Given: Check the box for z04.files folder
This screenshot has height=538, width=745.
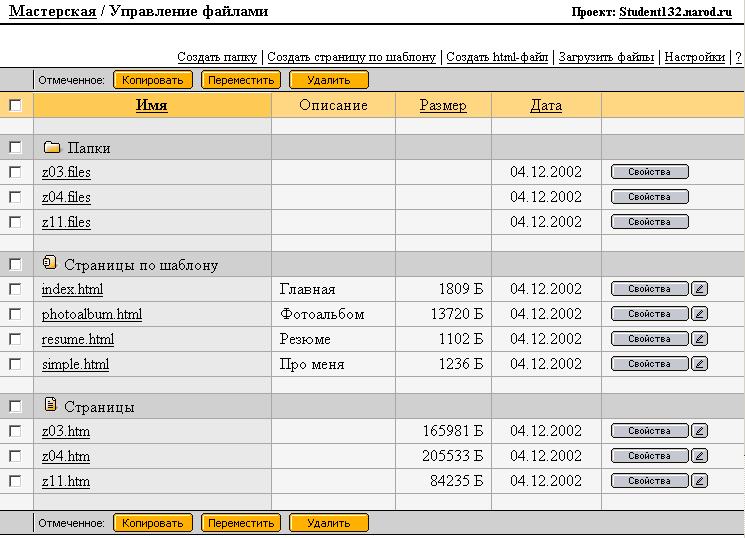Looking at the screenshot, I should (x=15, y=197).
